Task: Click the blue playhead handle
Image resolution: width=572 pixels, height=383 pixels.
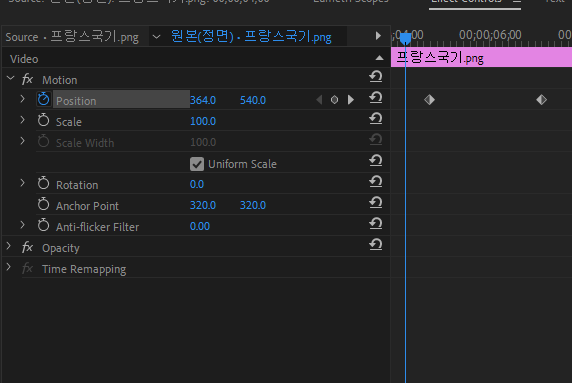Action: (x=405, y=38)
